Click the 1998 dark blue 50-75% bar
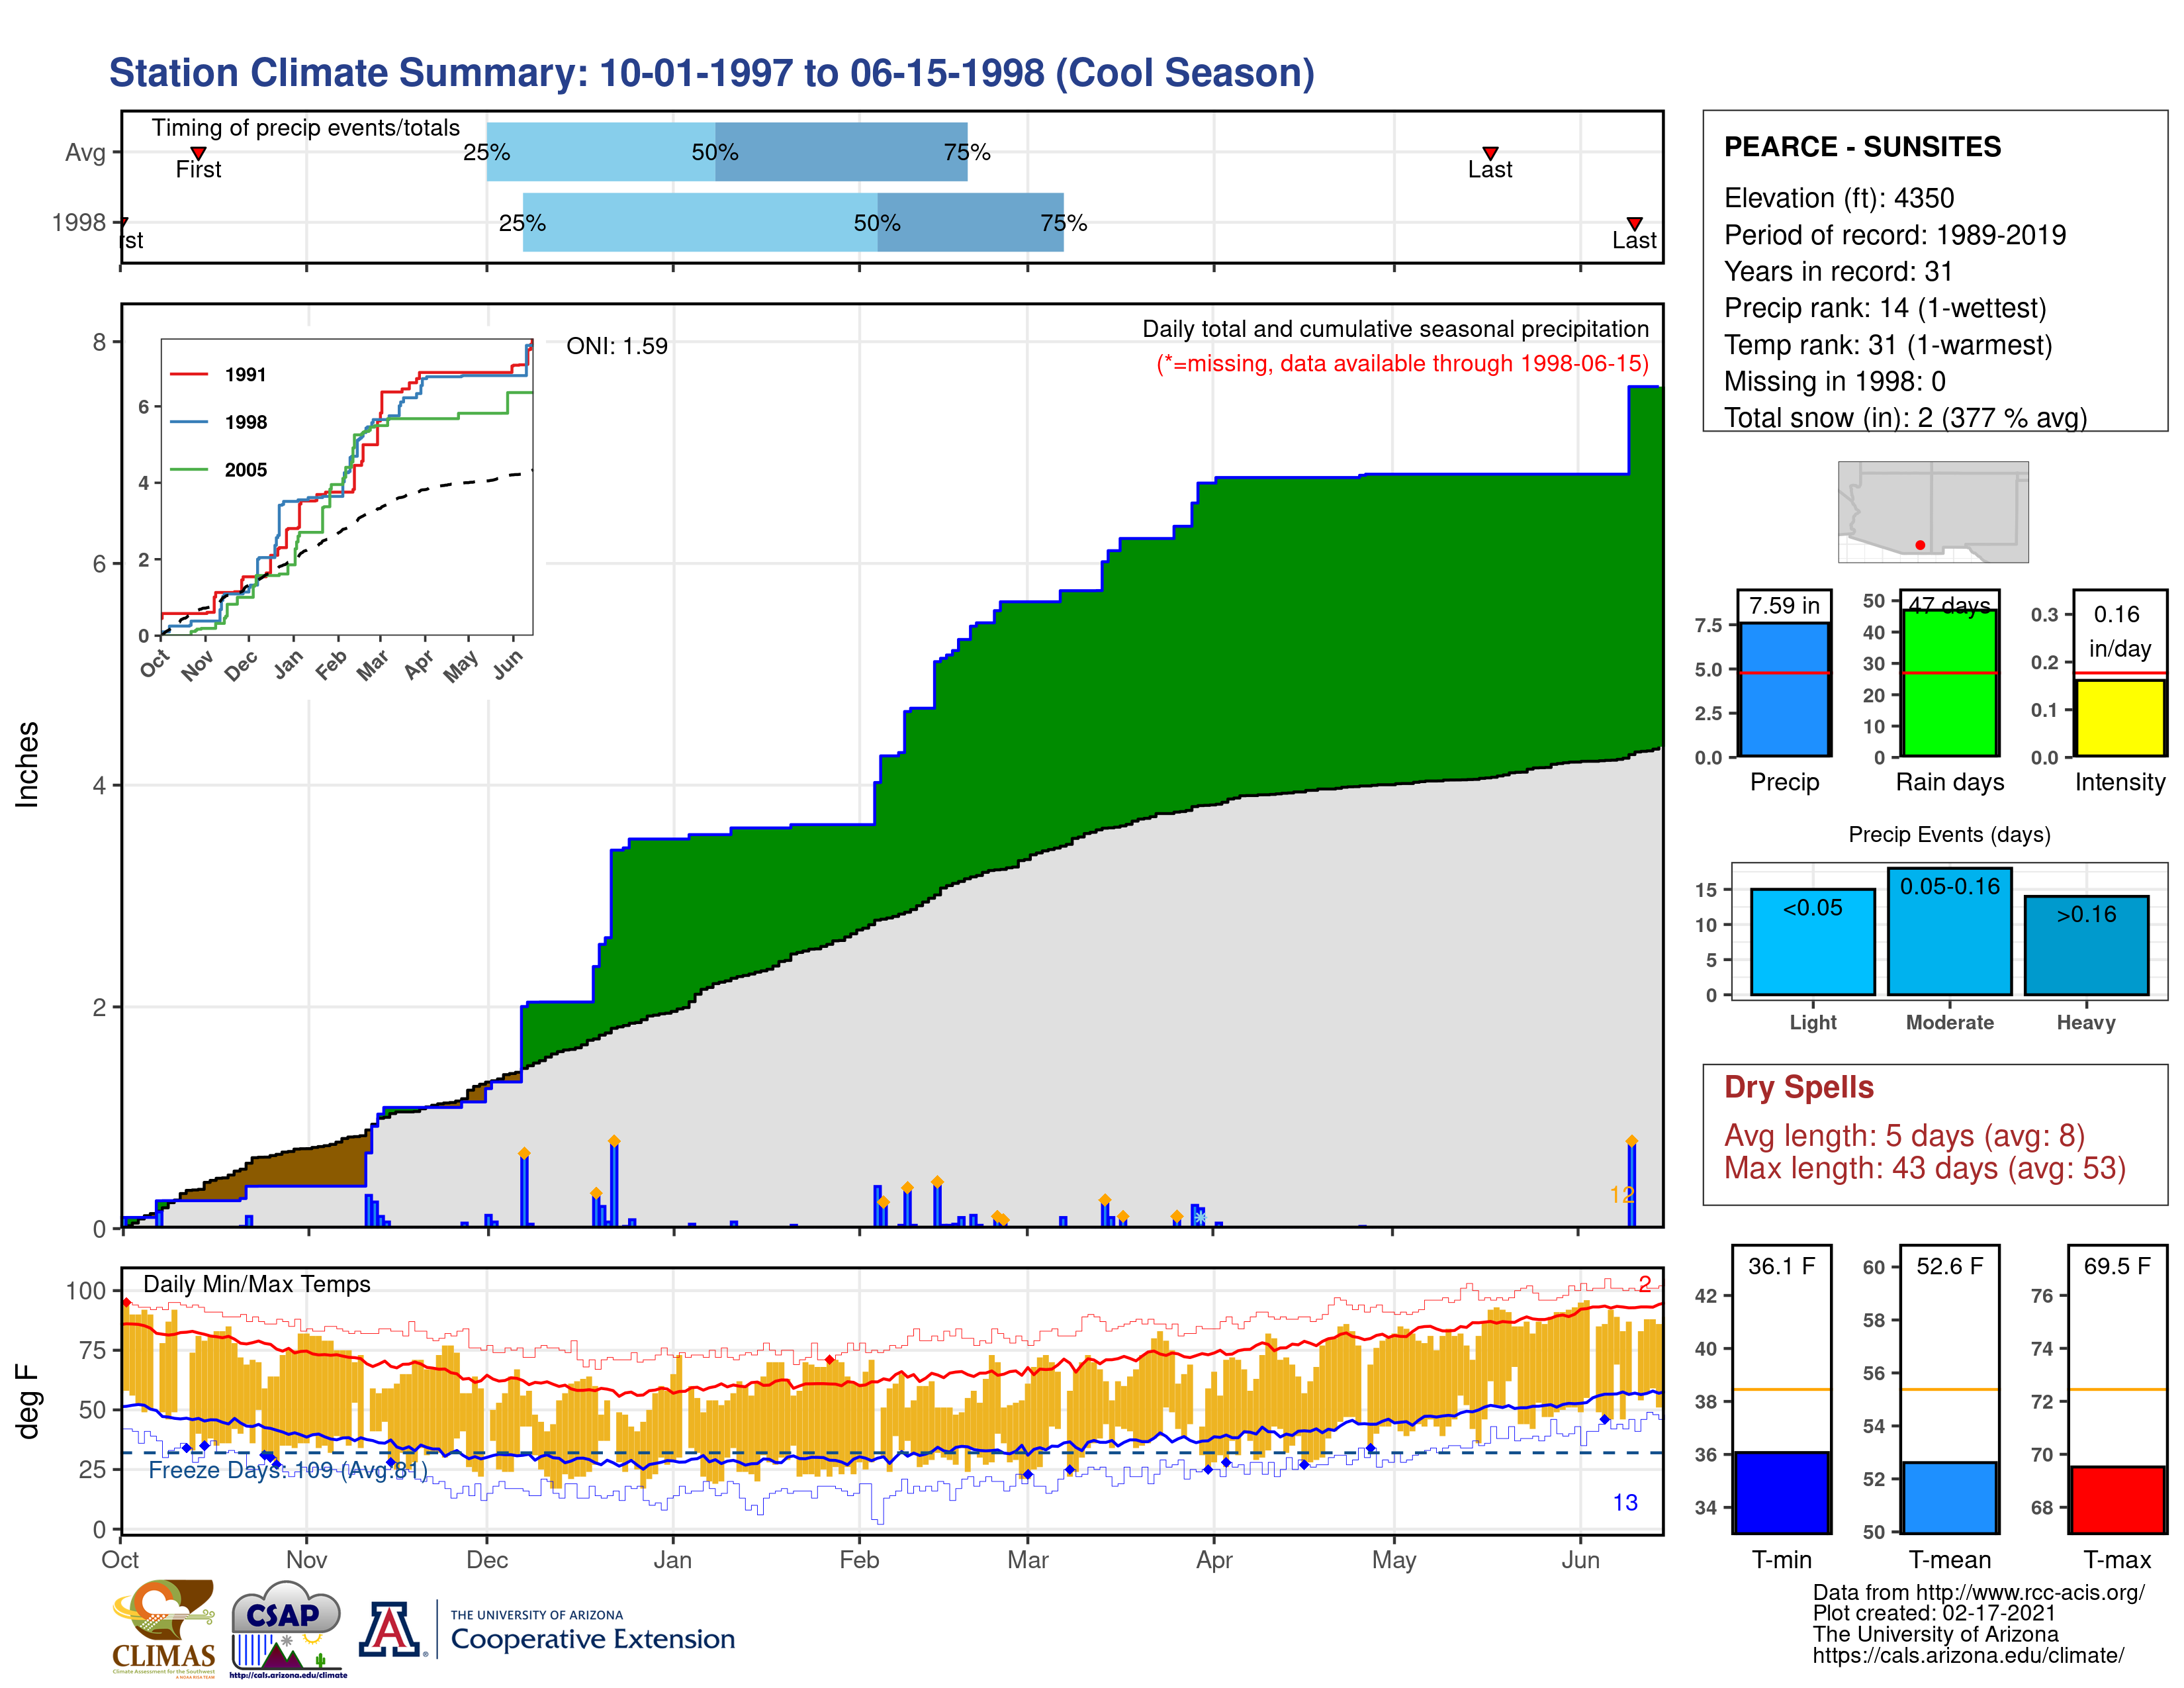The image size is (2184, 1688). [970, 222]
